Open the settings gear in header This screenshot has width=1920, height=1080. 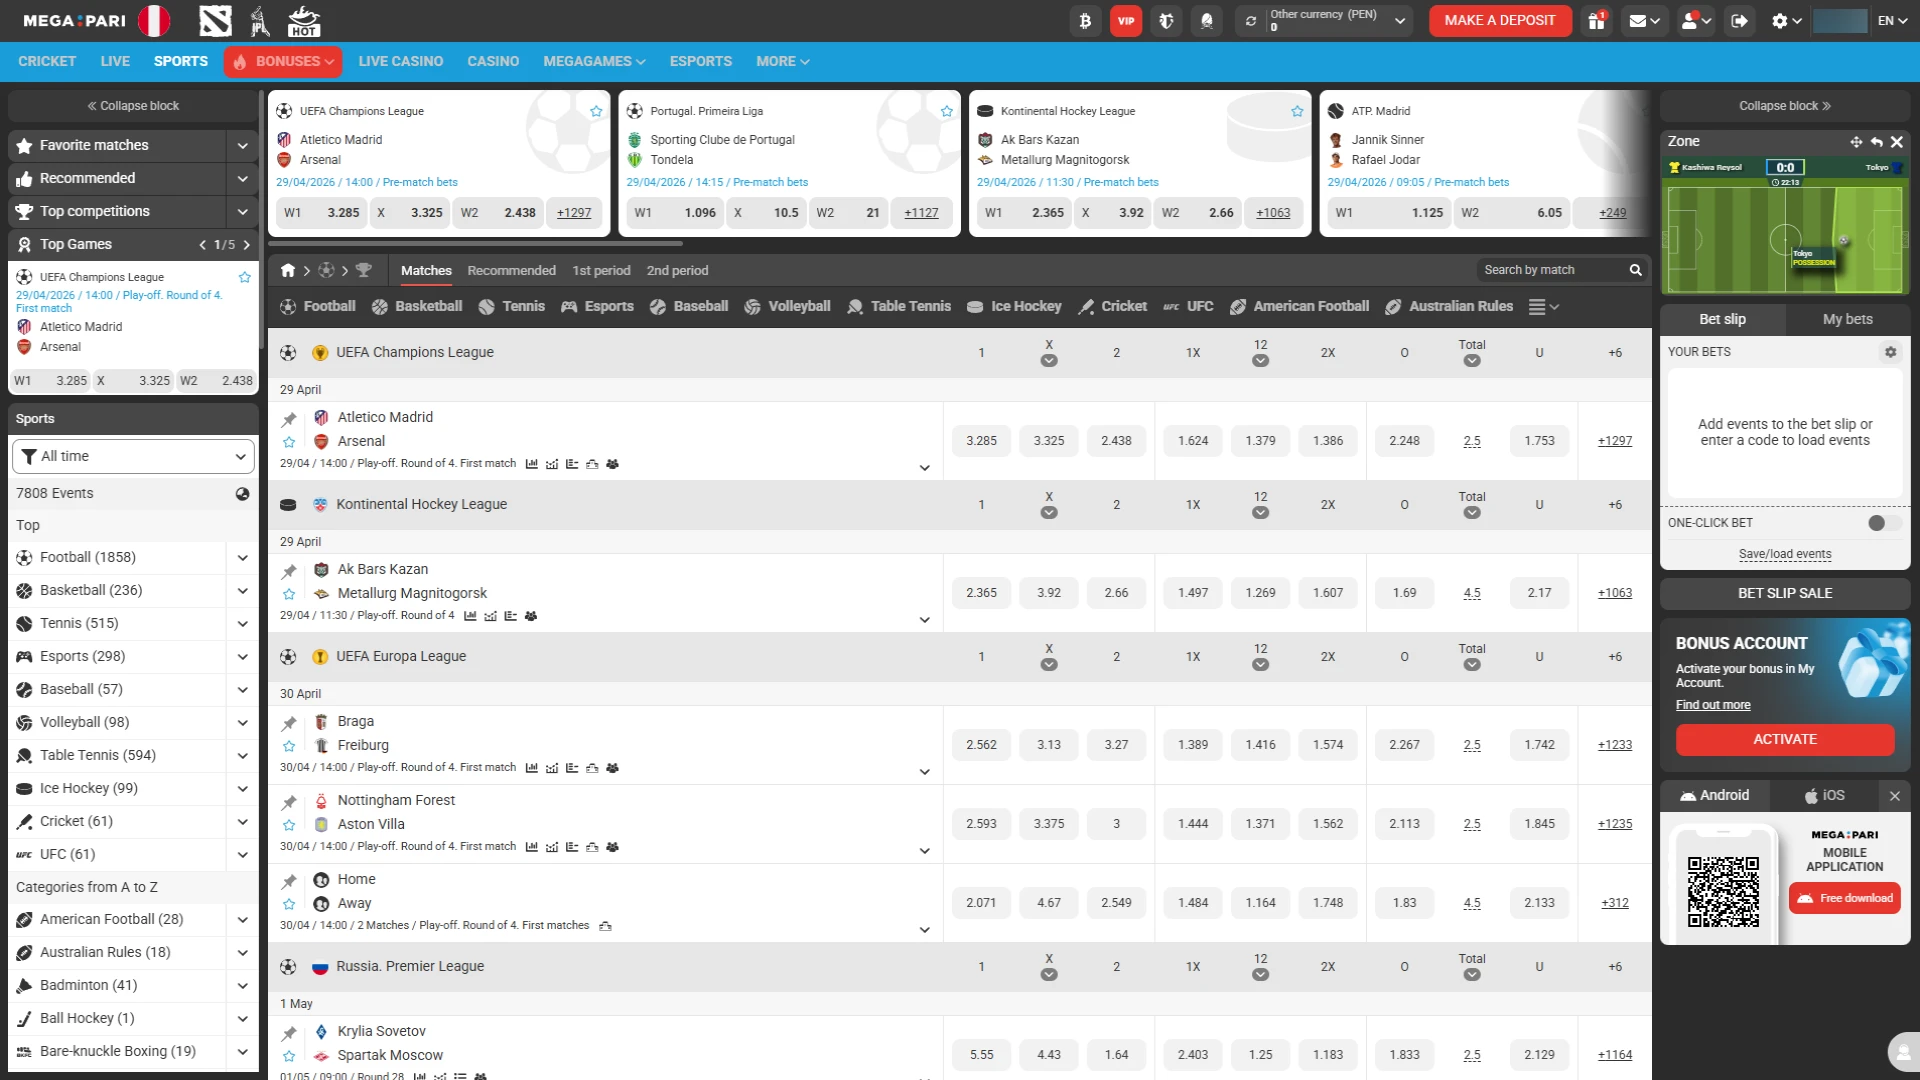point(1786,21)
